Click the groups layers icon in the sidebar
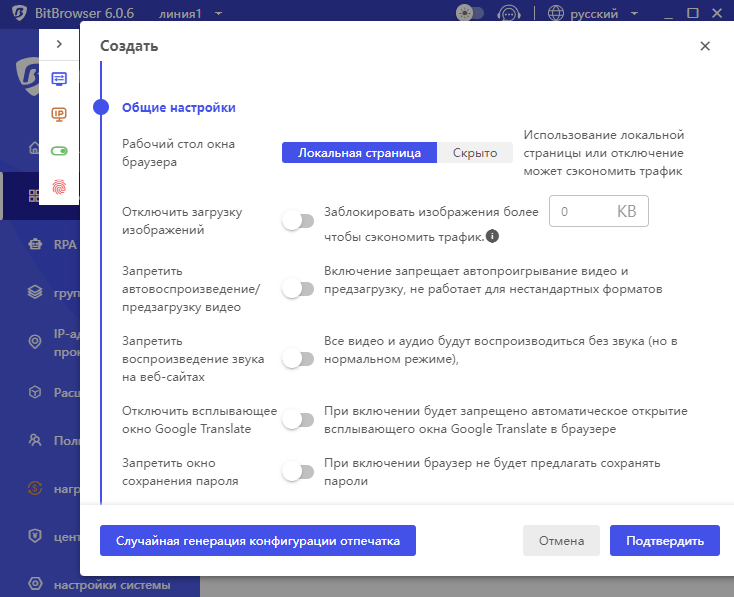This screenshot has height=597, width=734. coord(35,292)
